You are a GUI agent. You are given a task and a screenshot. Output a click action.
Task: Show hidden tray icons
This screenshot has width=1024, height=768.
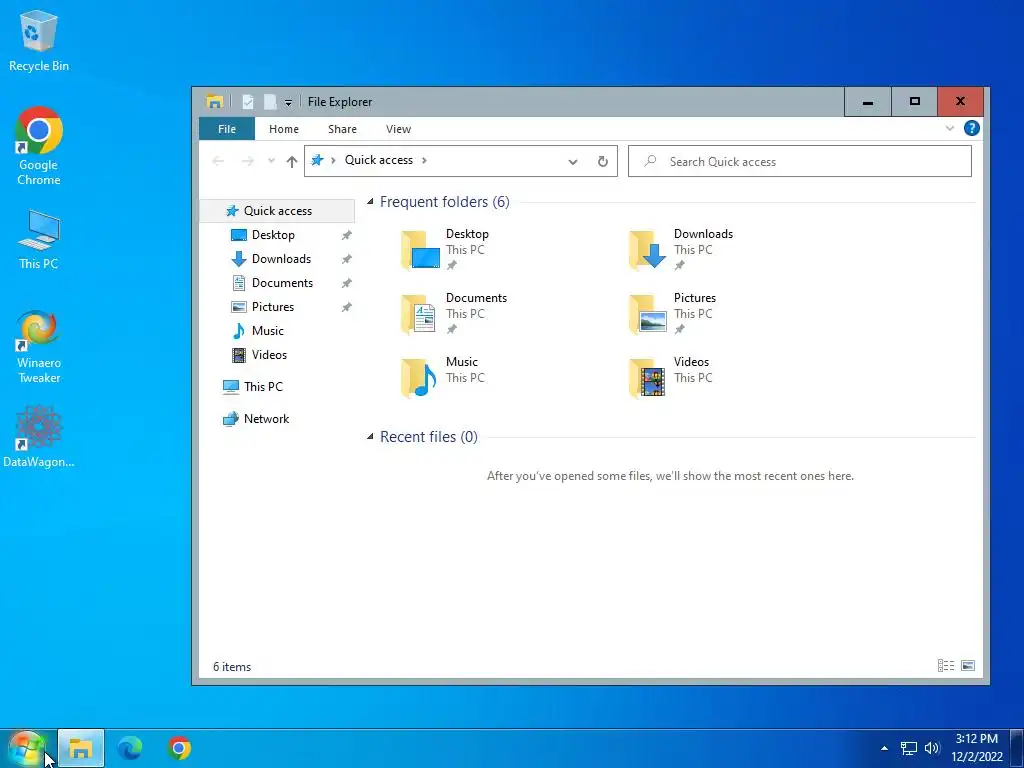[884, 748]
